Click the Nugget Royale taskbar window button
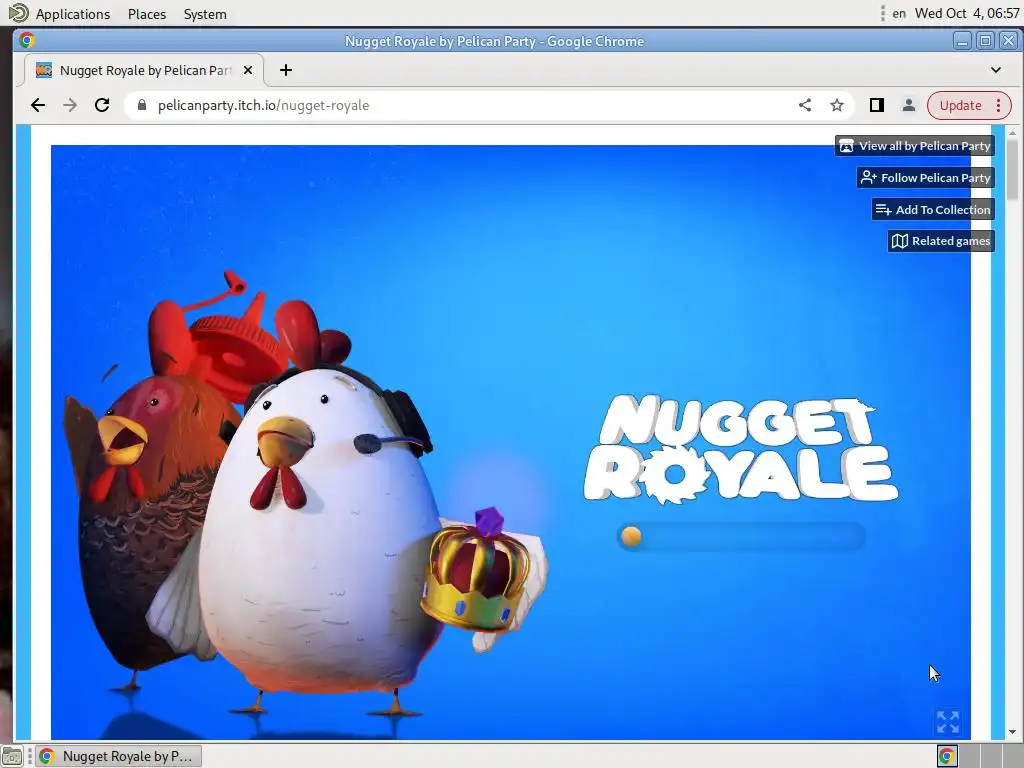Viewport: 1024px width, 768px height. [118, 756]
